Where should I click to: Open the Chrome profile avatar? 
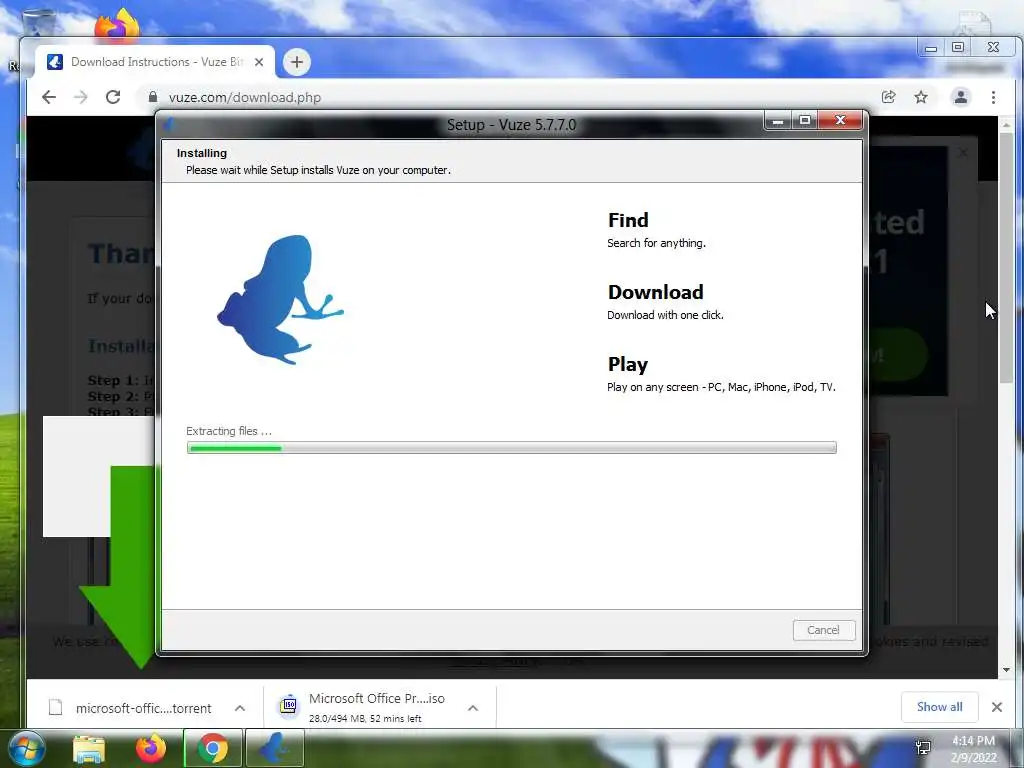click(x=961, y=97)
